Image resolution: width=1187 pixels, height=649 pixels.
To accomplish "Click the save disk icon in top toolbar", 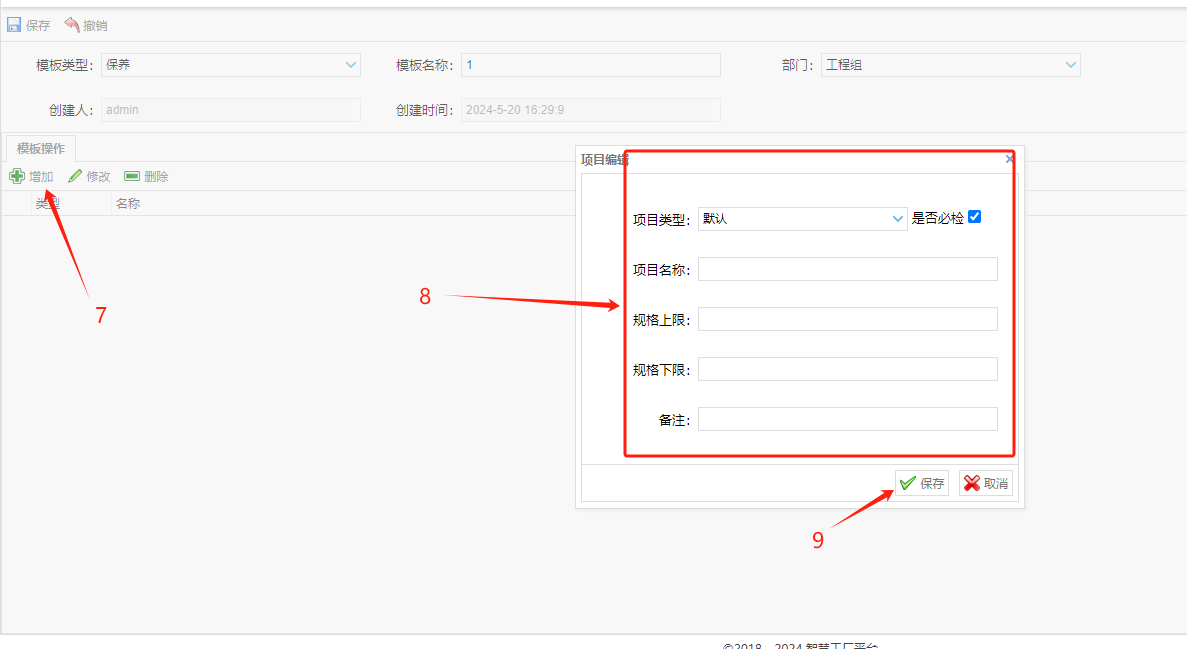I will pos(14,25).
